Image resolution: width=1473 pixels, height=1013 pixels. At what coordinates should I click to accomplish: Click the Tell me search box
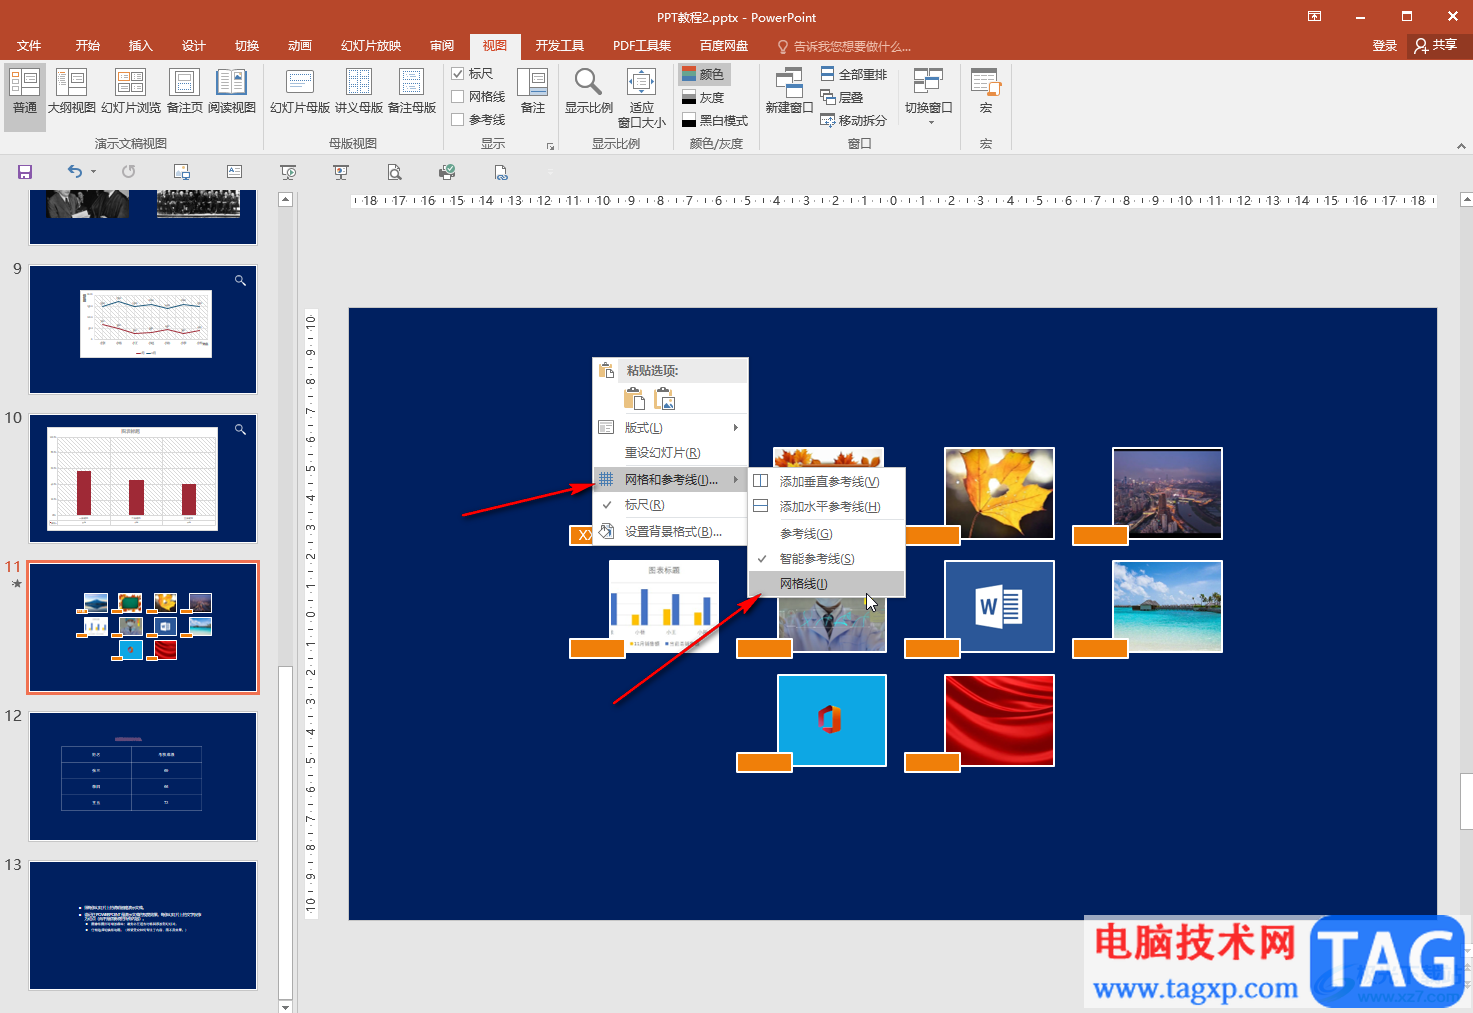point(845,47)
